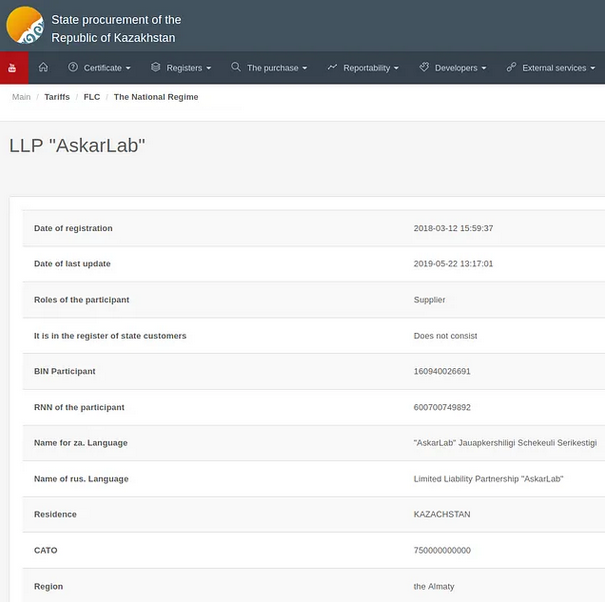Click the purchase search magnifier icon
Viewport: 605px width, 603px height.
tap(236, 68)
